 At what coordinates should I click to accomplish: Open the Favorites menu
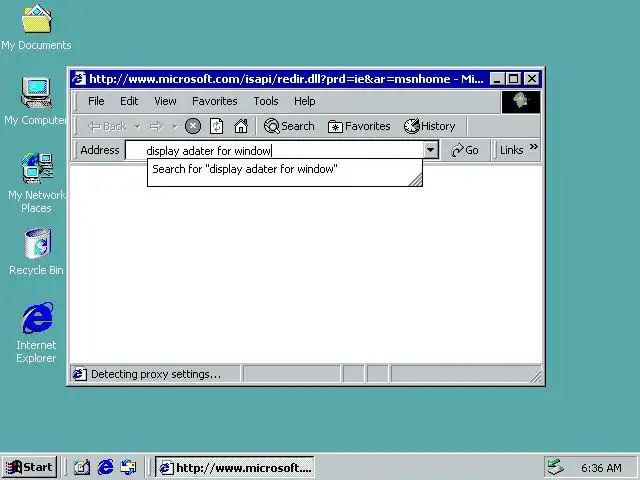tap(215, 101)
